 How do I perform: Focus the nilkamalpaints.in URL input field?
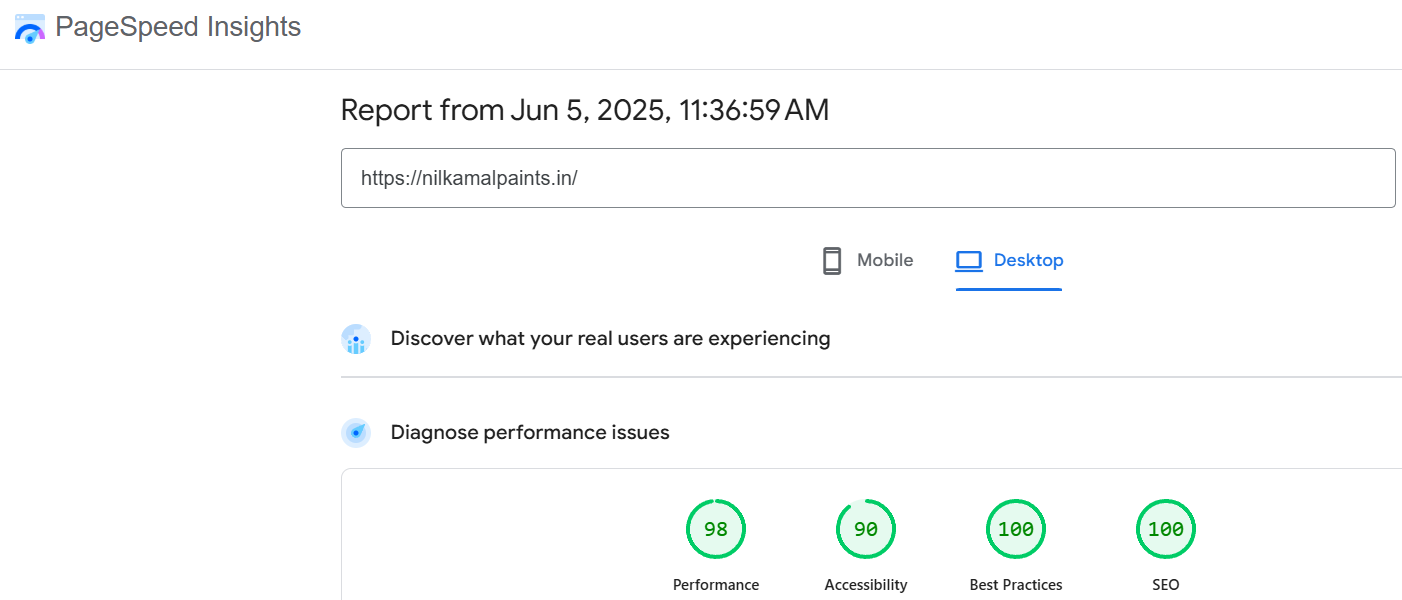(x=867, y=178)
